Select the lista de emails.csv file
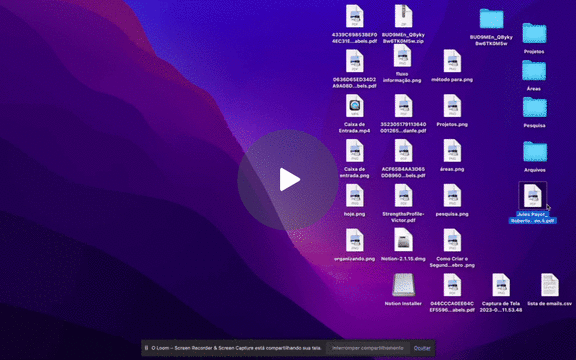 tap(550, 285)
